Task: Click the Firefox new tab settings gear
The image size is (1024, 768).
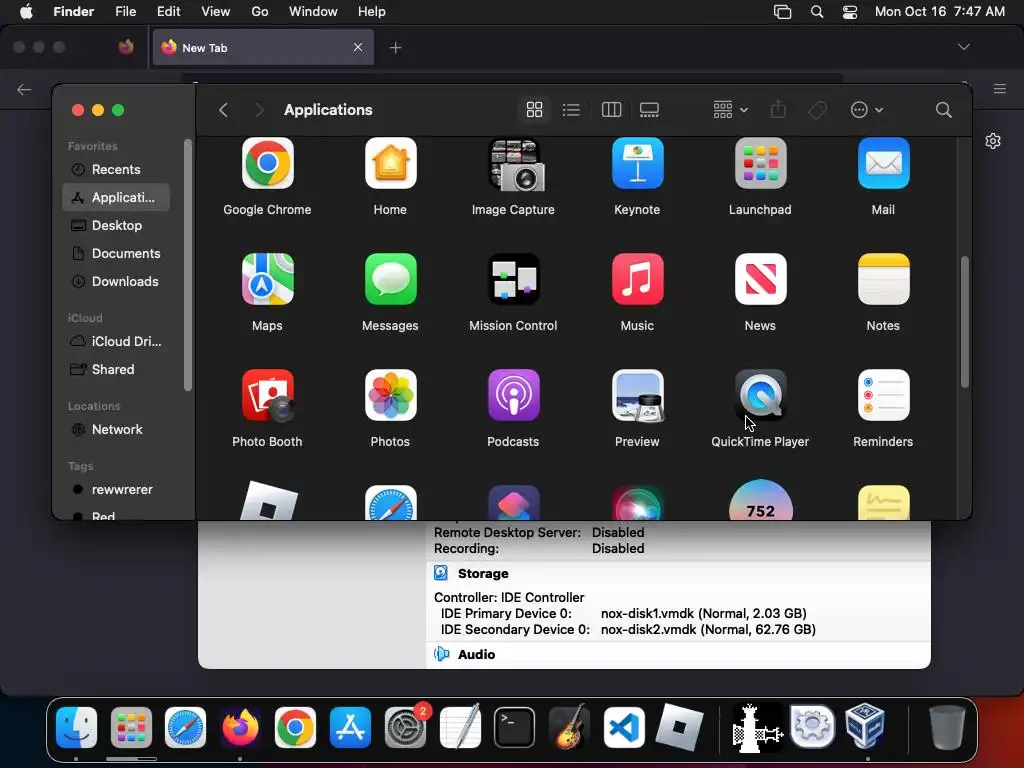Action: 993,141
